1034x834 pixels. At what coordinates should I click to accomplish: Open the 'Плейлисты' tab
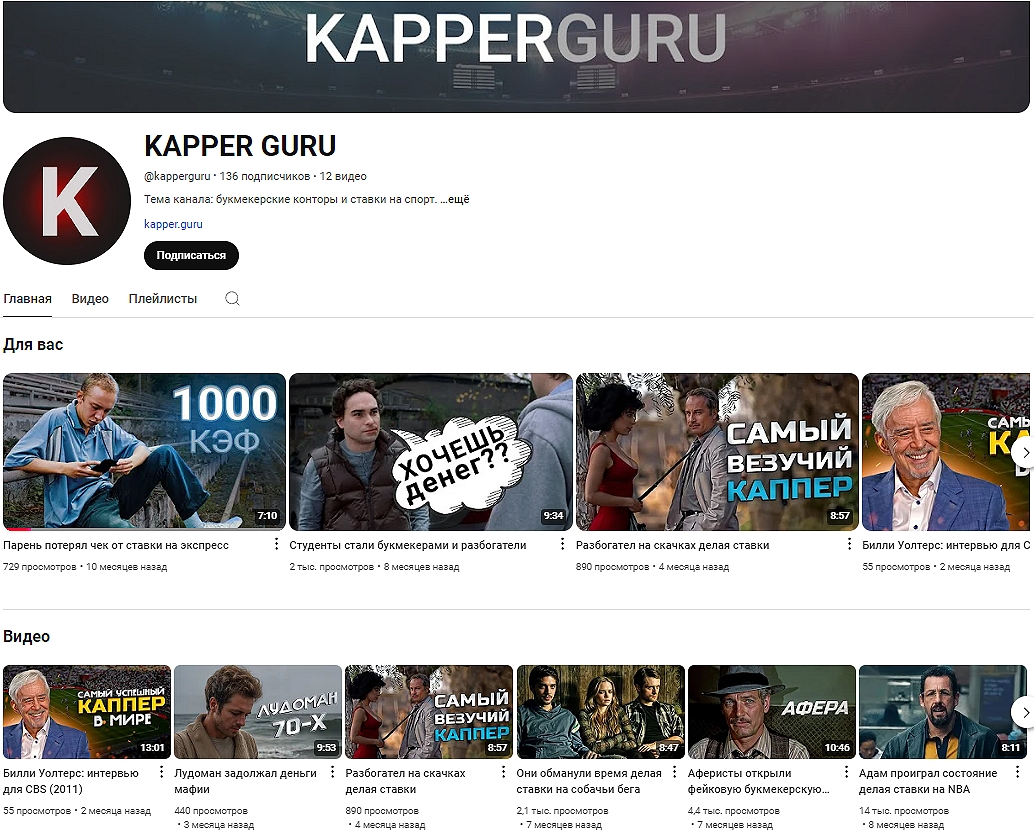pyautogui.click(x=163, y=299)
